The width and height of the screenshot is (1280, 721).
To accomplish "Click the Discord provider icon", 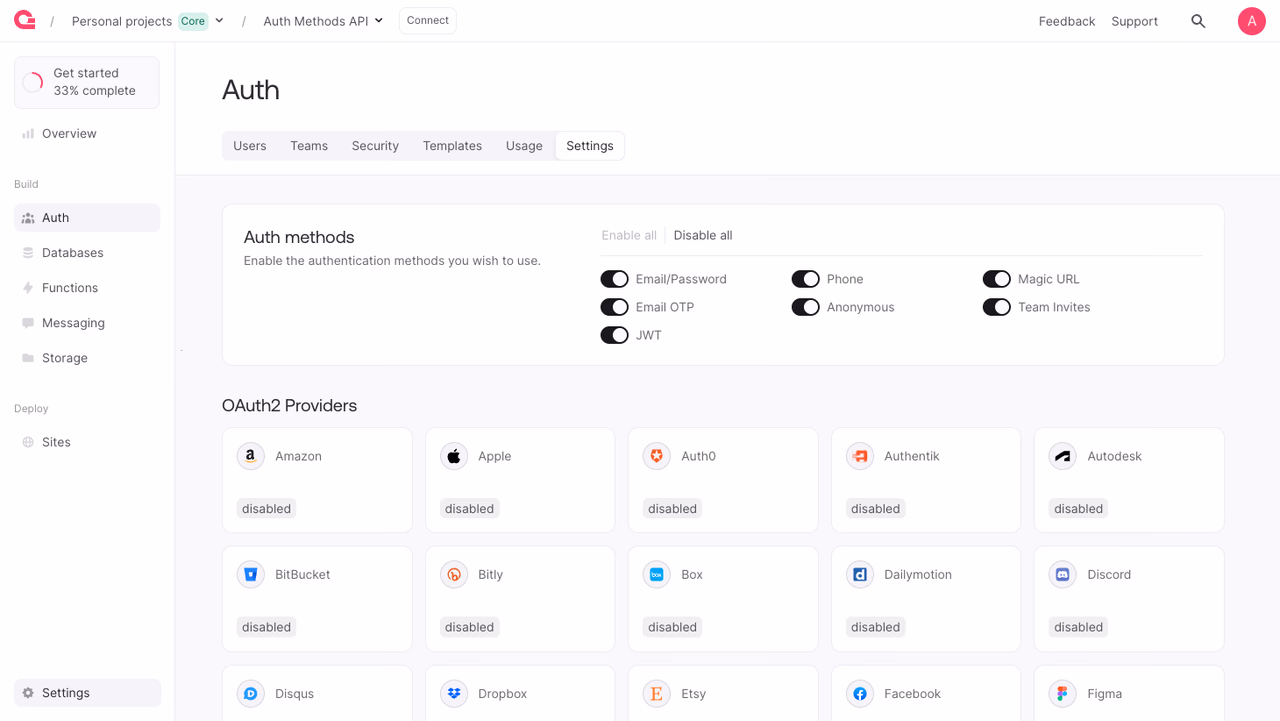I will click(x=1063, y=575).
